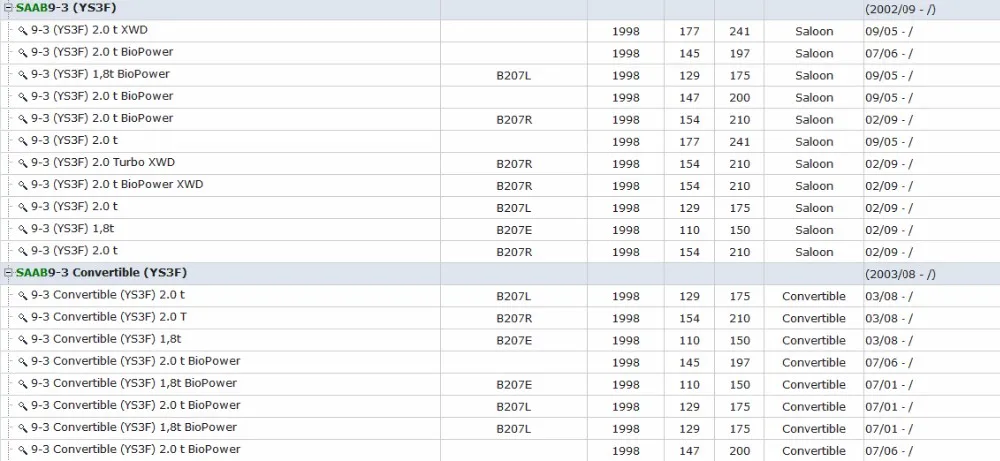Click magnifier icon for last Convertible 2.0 t BioPower
The width and height of the screenshot is (1000, 461).
pos(23,450)
